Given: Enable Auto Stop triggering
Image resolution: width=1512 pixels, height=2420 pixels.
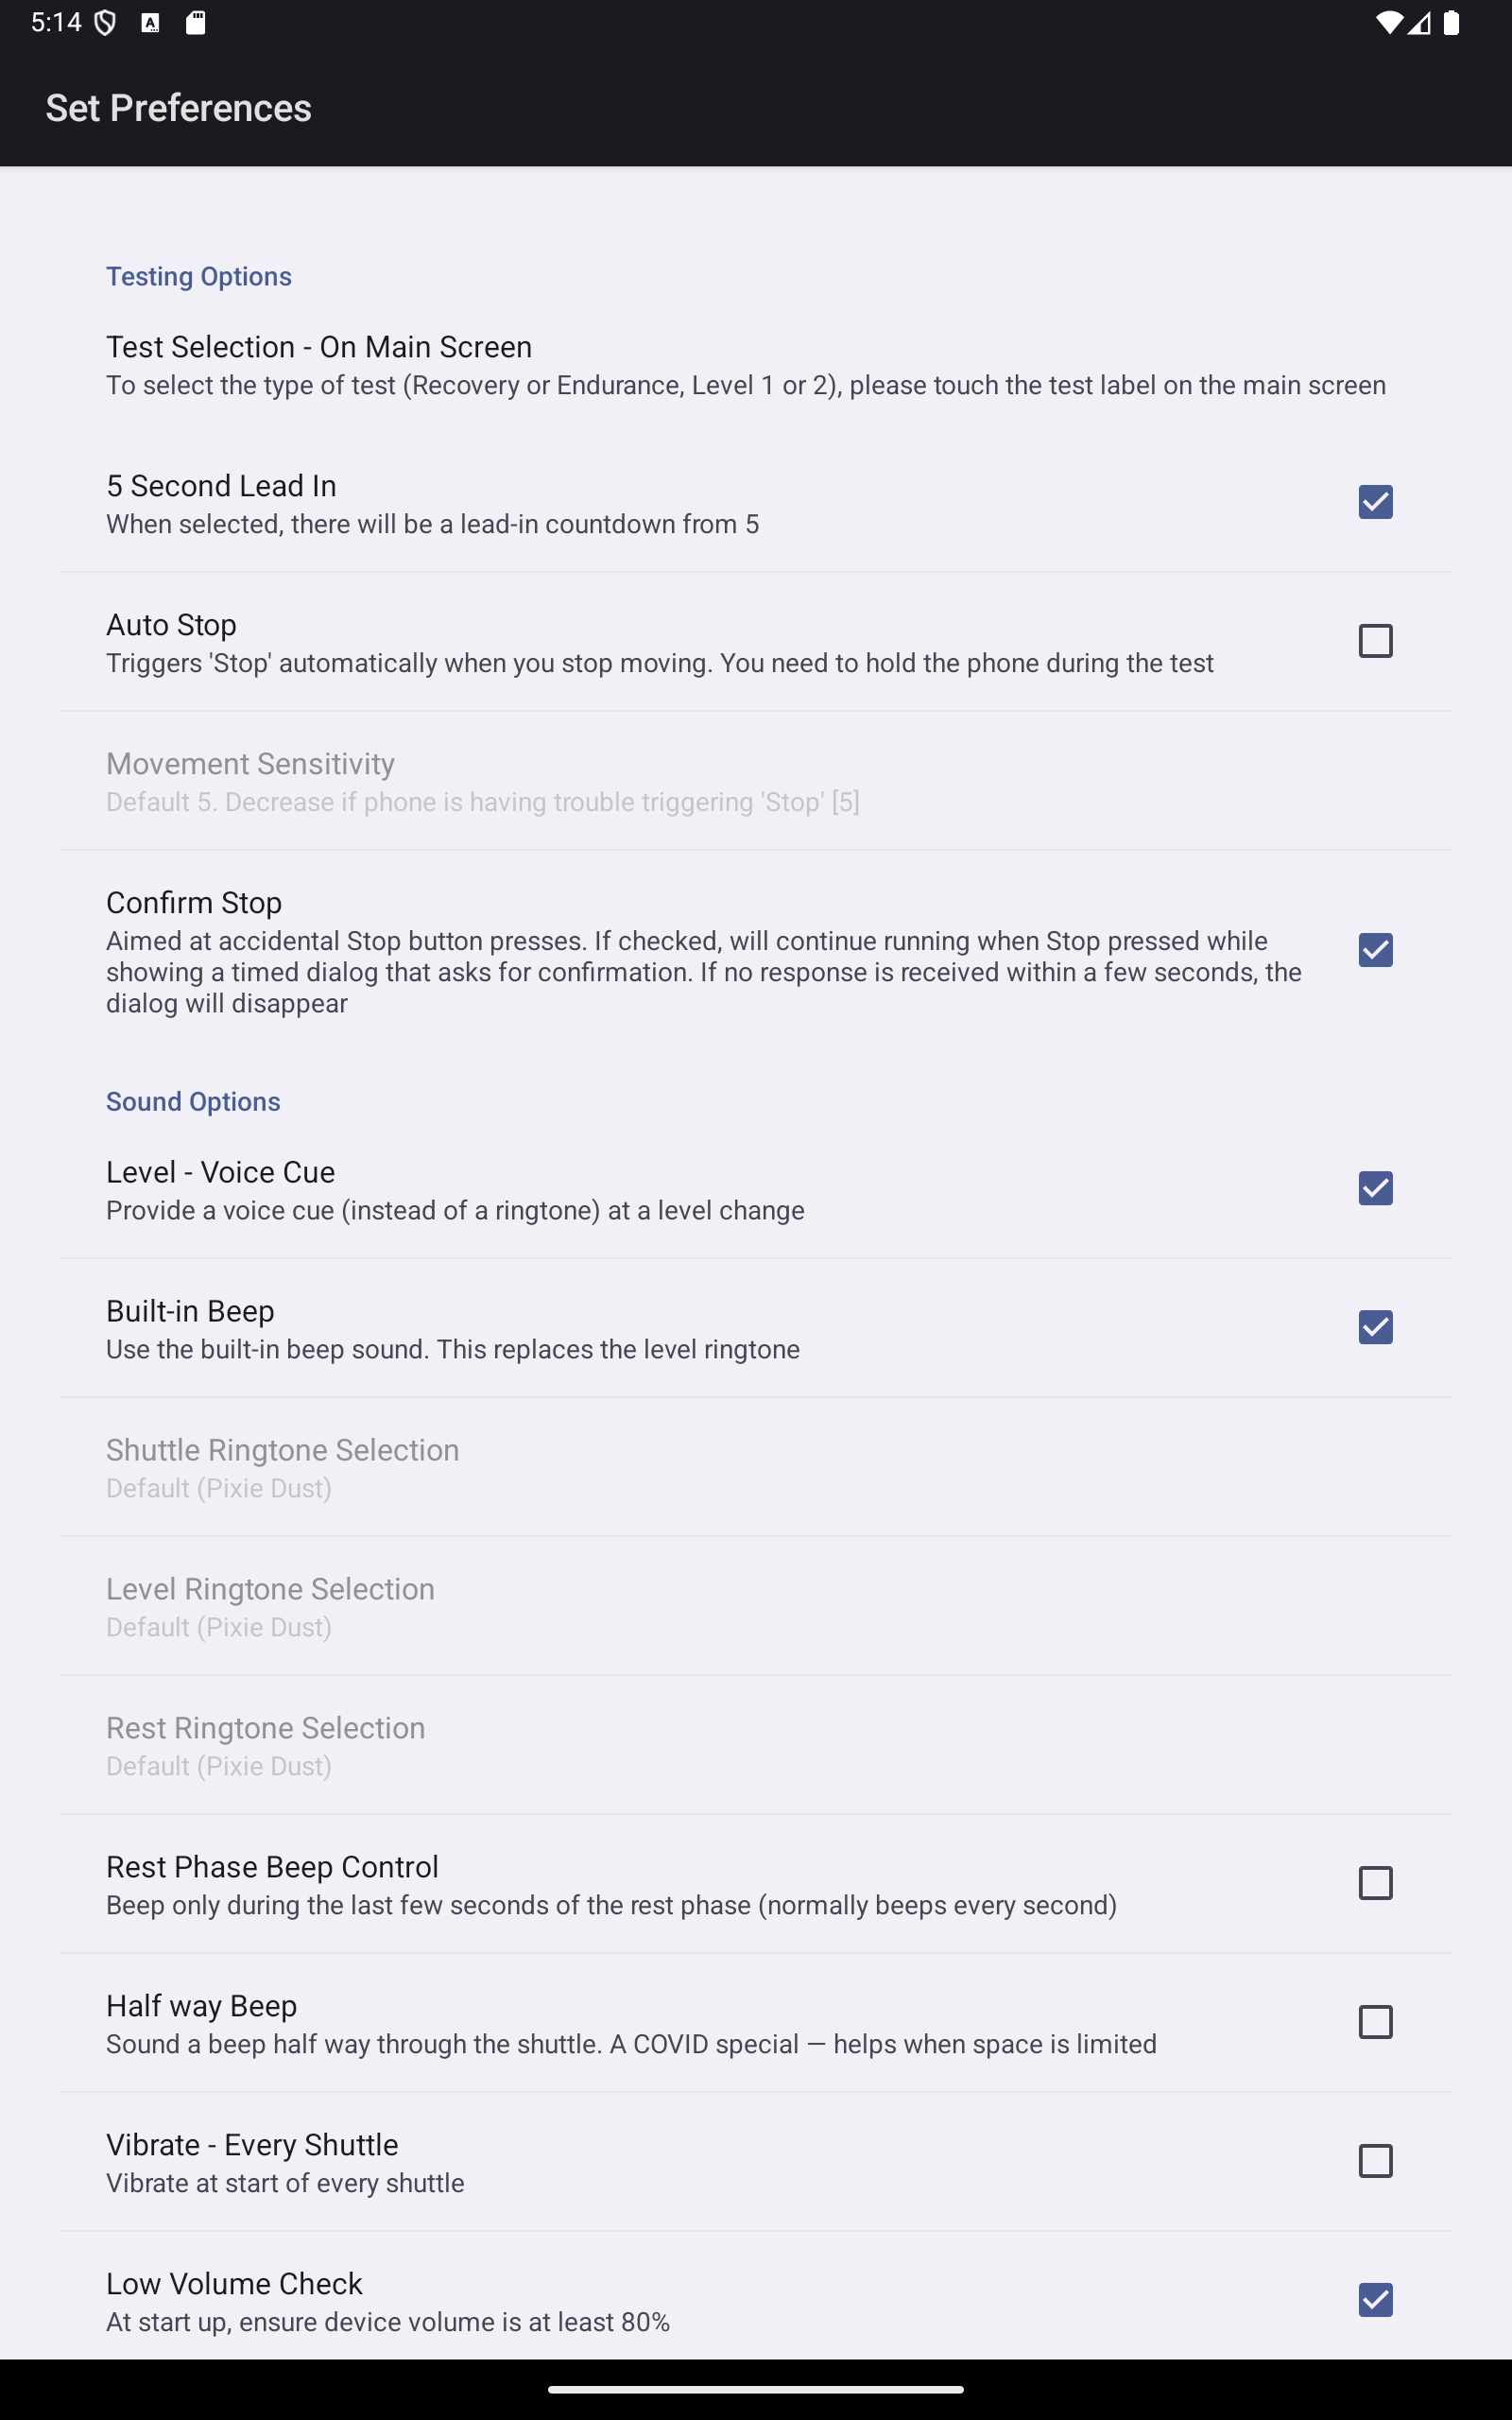Looking at the screenshot, I should point(1376,641).
